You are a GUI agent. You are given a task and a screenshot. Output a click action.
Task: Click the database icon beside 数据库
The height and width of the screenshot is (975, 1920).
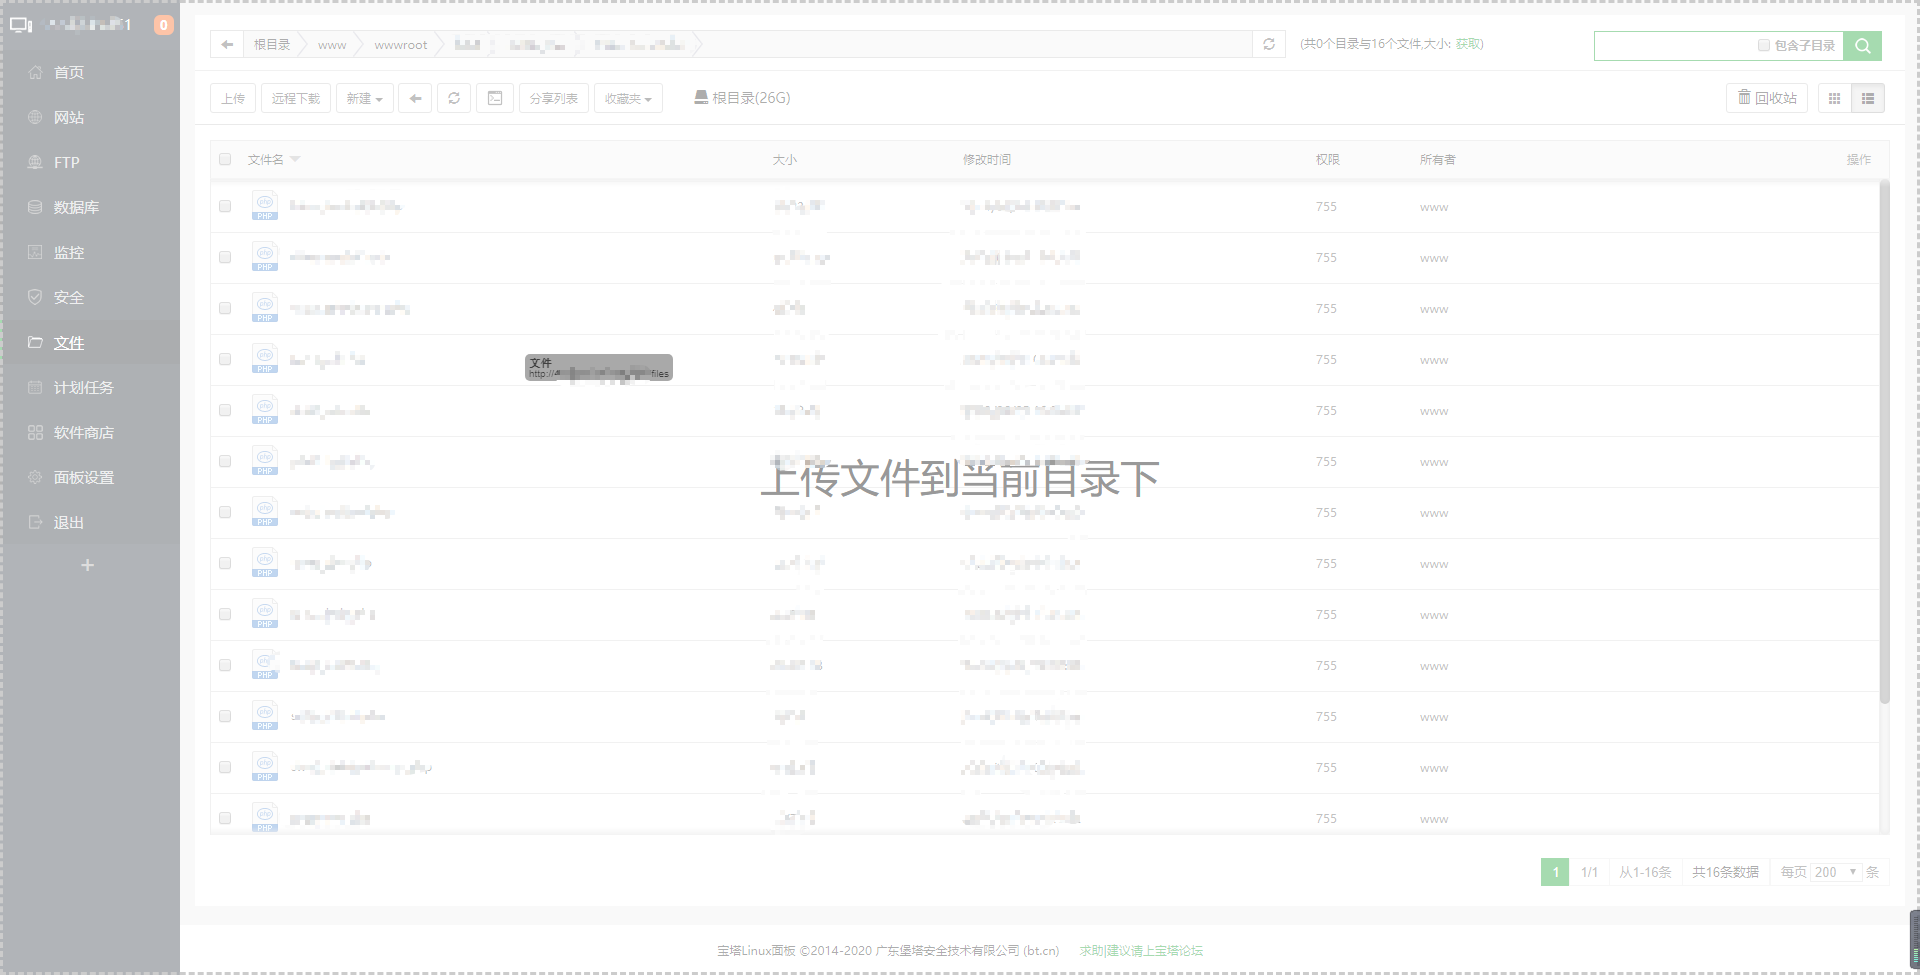(35, 207)
